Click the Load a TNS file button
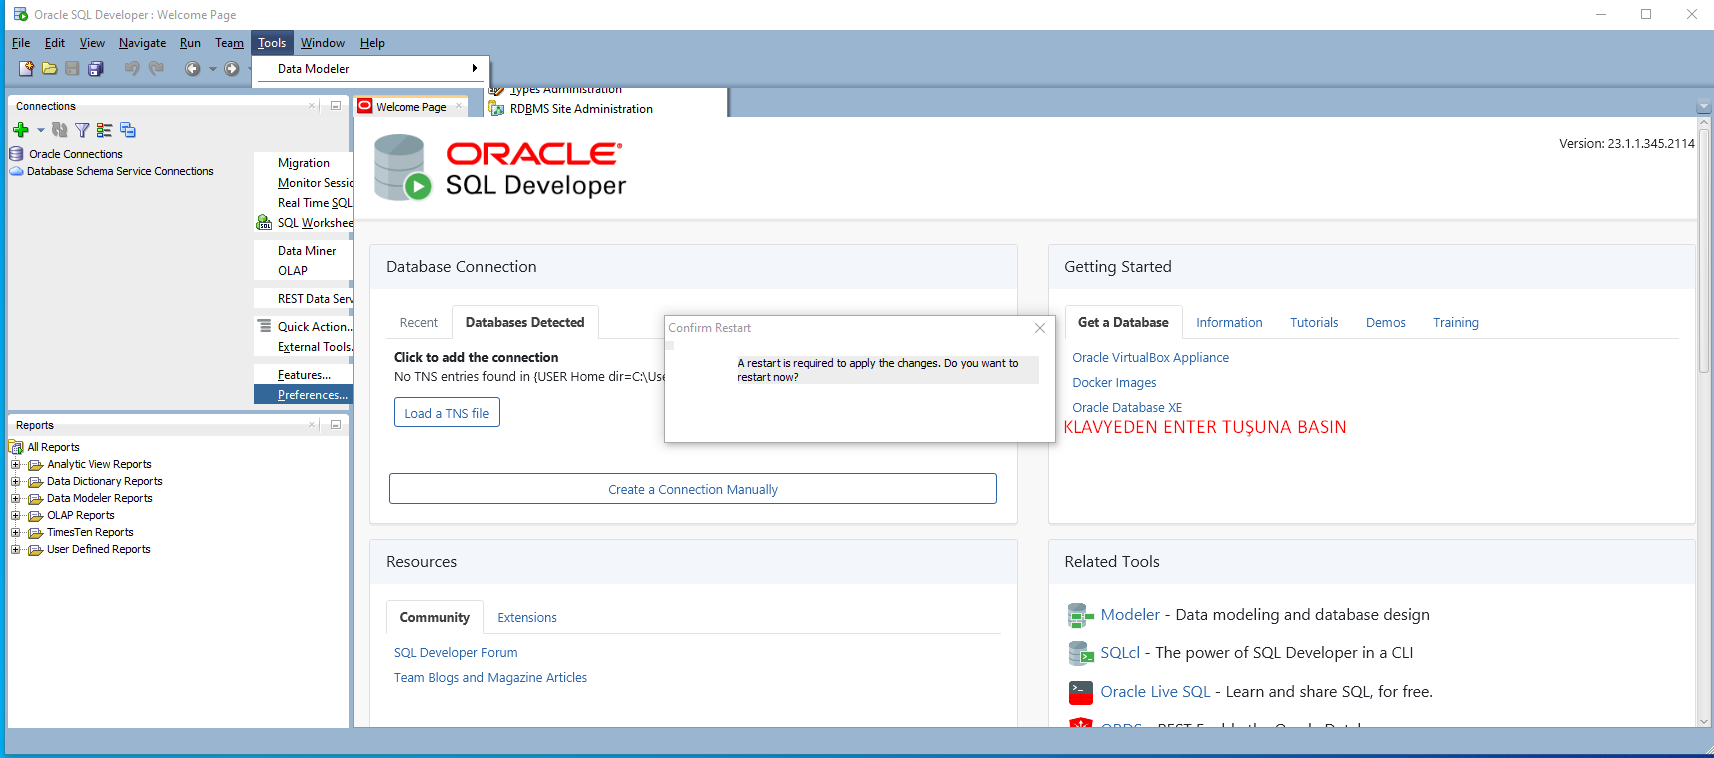The width and height of the screenshot is (1714, 758). click(x=446, y=413)
